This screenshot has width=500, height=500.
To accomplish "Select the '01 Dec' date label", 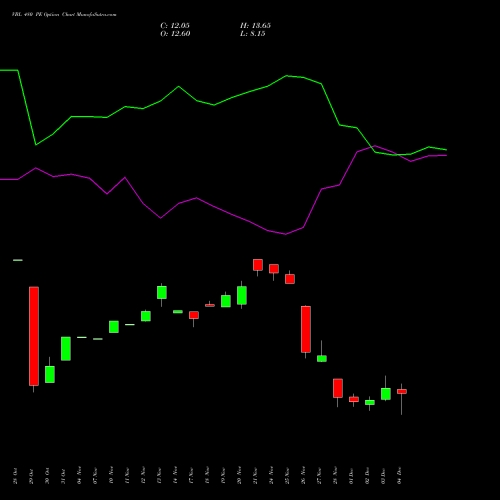I will 351,476.
